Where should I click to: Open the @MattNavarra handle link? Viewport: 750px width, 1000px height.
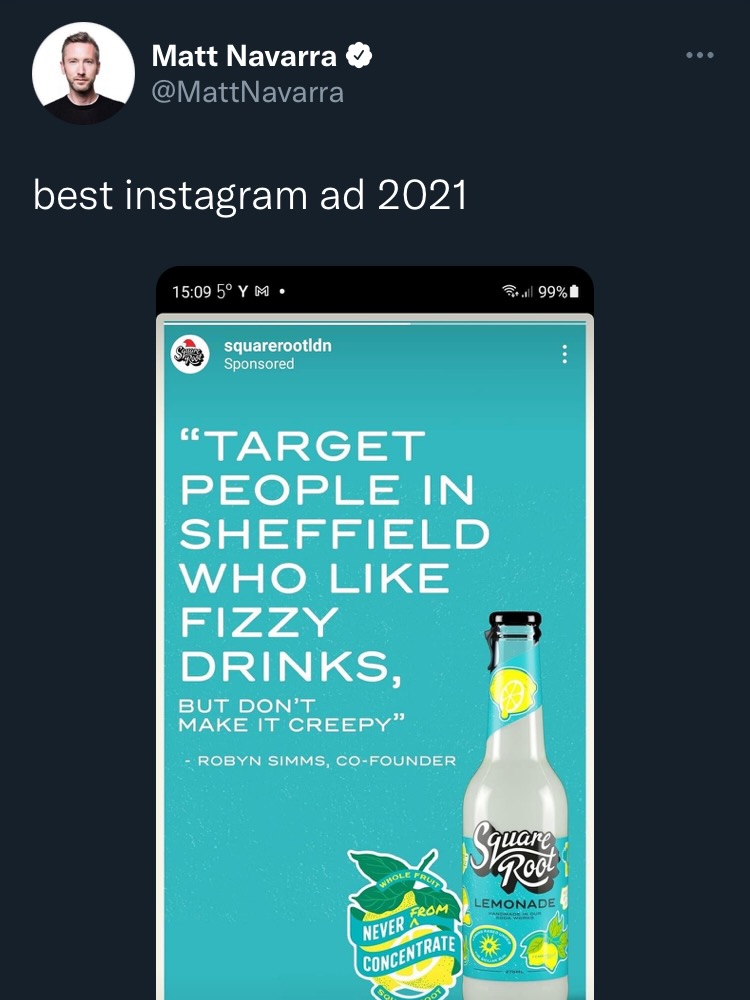coord(247,92)
